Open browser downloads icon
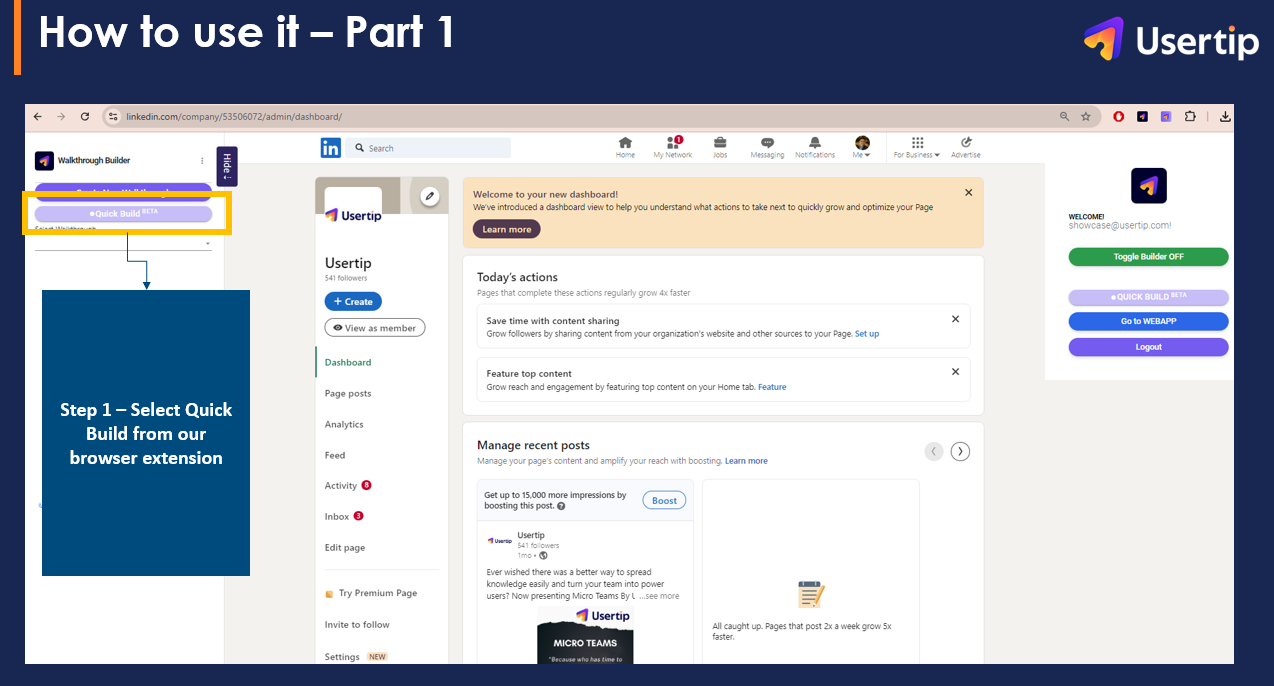Viewport: 1274px width, 686px height. tap(1225, 117)
